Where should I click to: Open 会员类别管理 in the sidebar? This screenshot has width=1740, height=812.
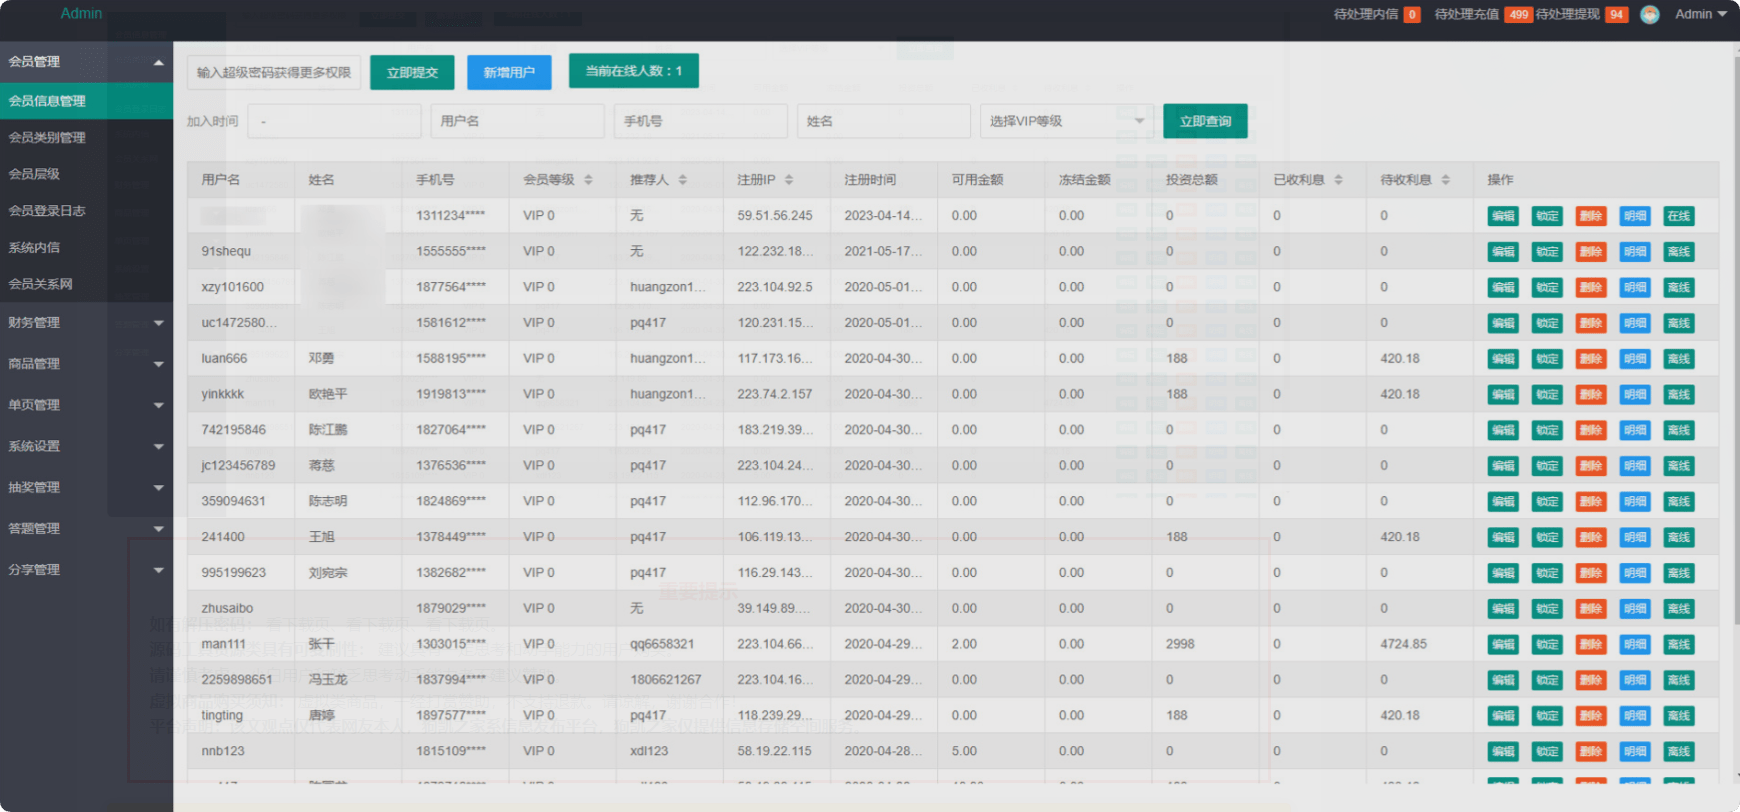coord(86,137)
